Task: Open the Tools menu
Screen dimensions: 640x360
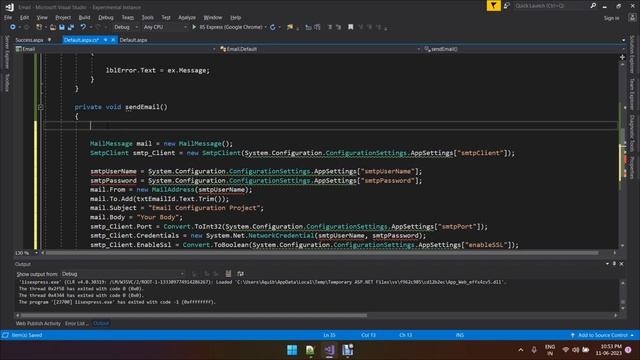Action: pyautogui.click(x=147, y=18)
